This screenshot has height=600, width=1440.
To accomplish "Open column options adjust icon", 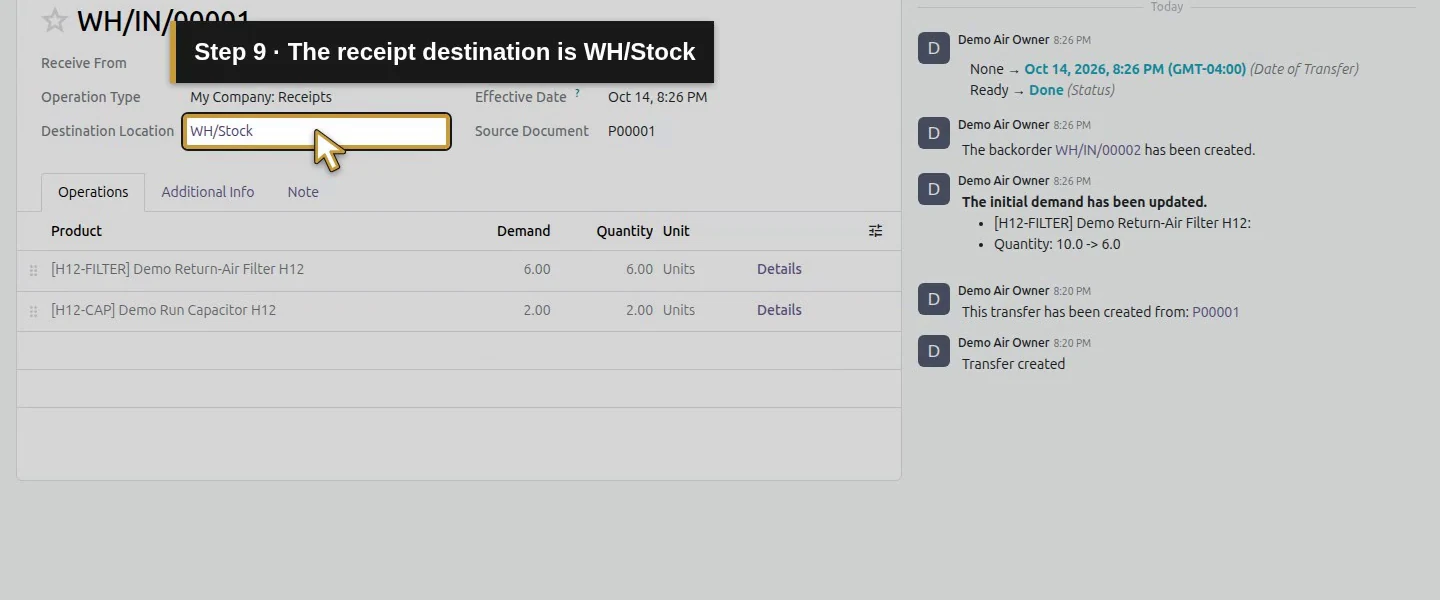I will [875, 231].
